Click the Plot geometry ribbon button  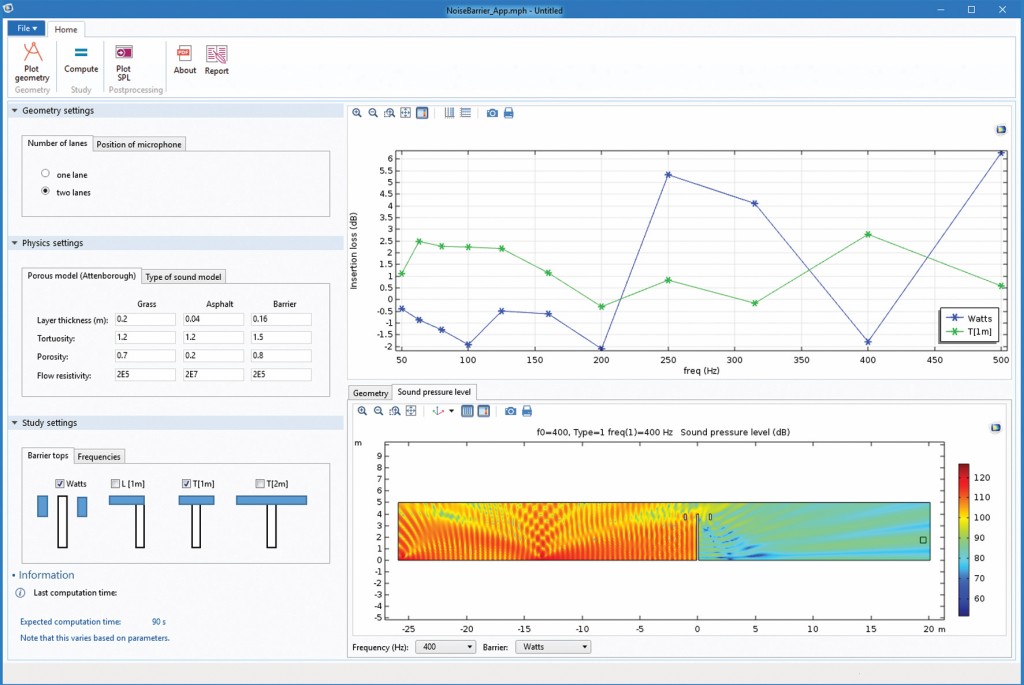point(32,60)
